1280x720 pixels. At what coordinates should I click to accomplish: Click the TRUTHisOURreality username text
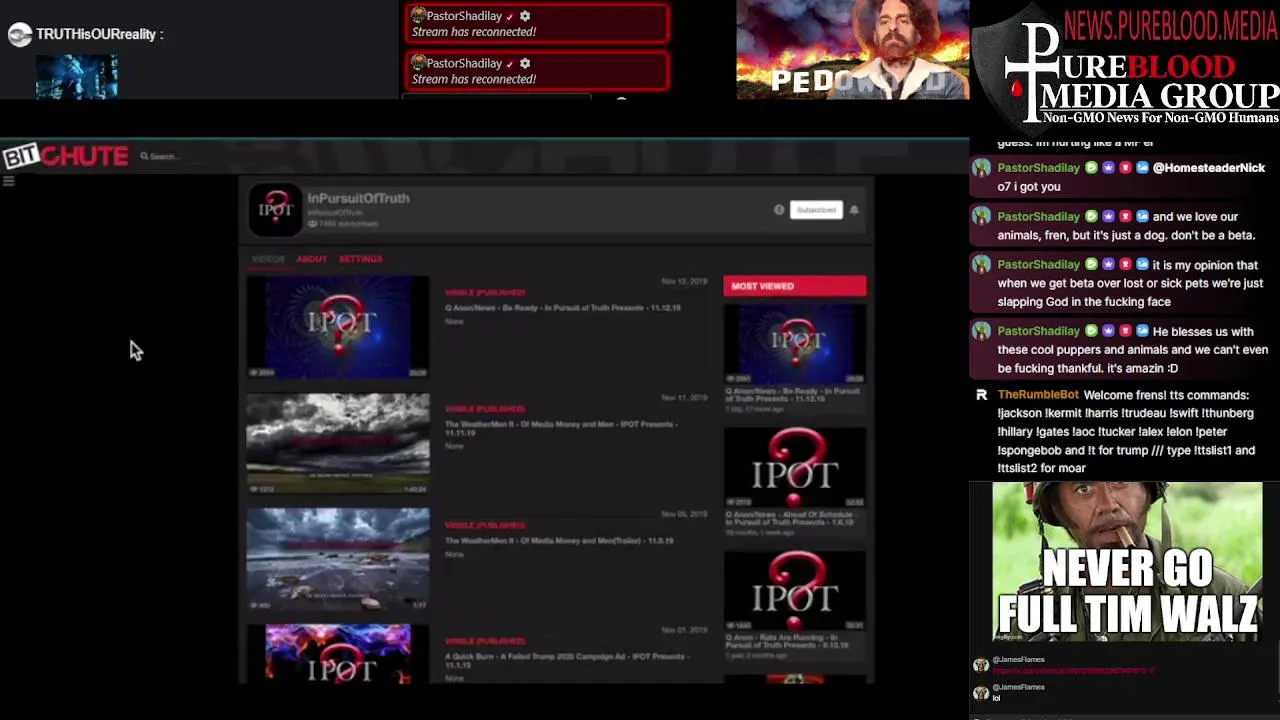click(x=96, y=34)
